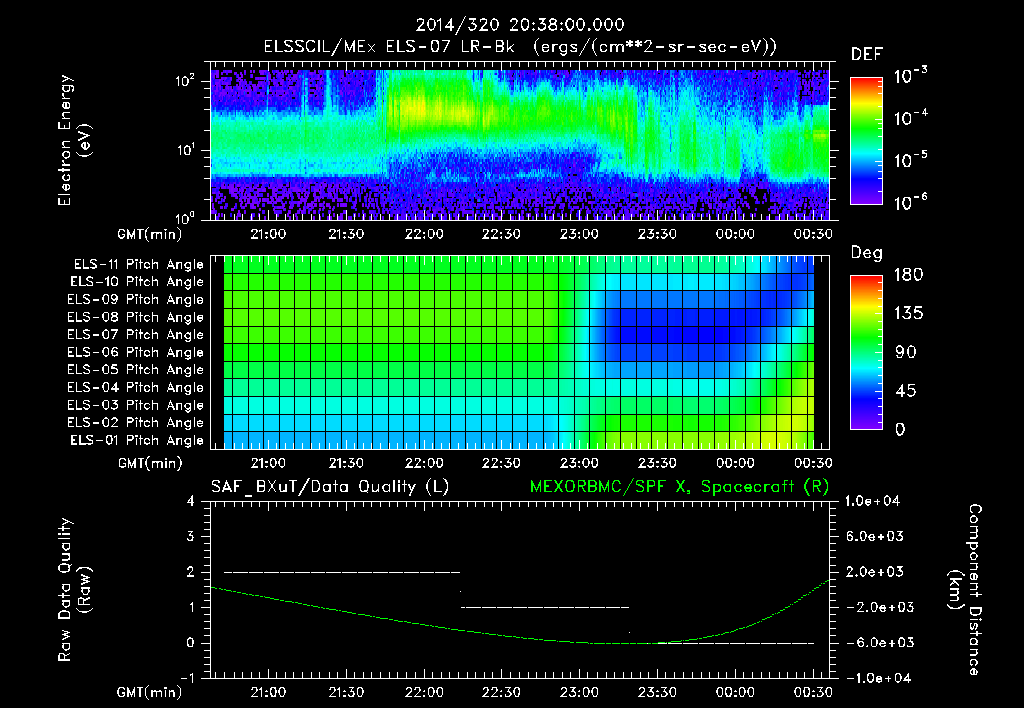Click the 10^0 electron energy tick label
This screenshot has height=708, width=1024.
point(187,217)
